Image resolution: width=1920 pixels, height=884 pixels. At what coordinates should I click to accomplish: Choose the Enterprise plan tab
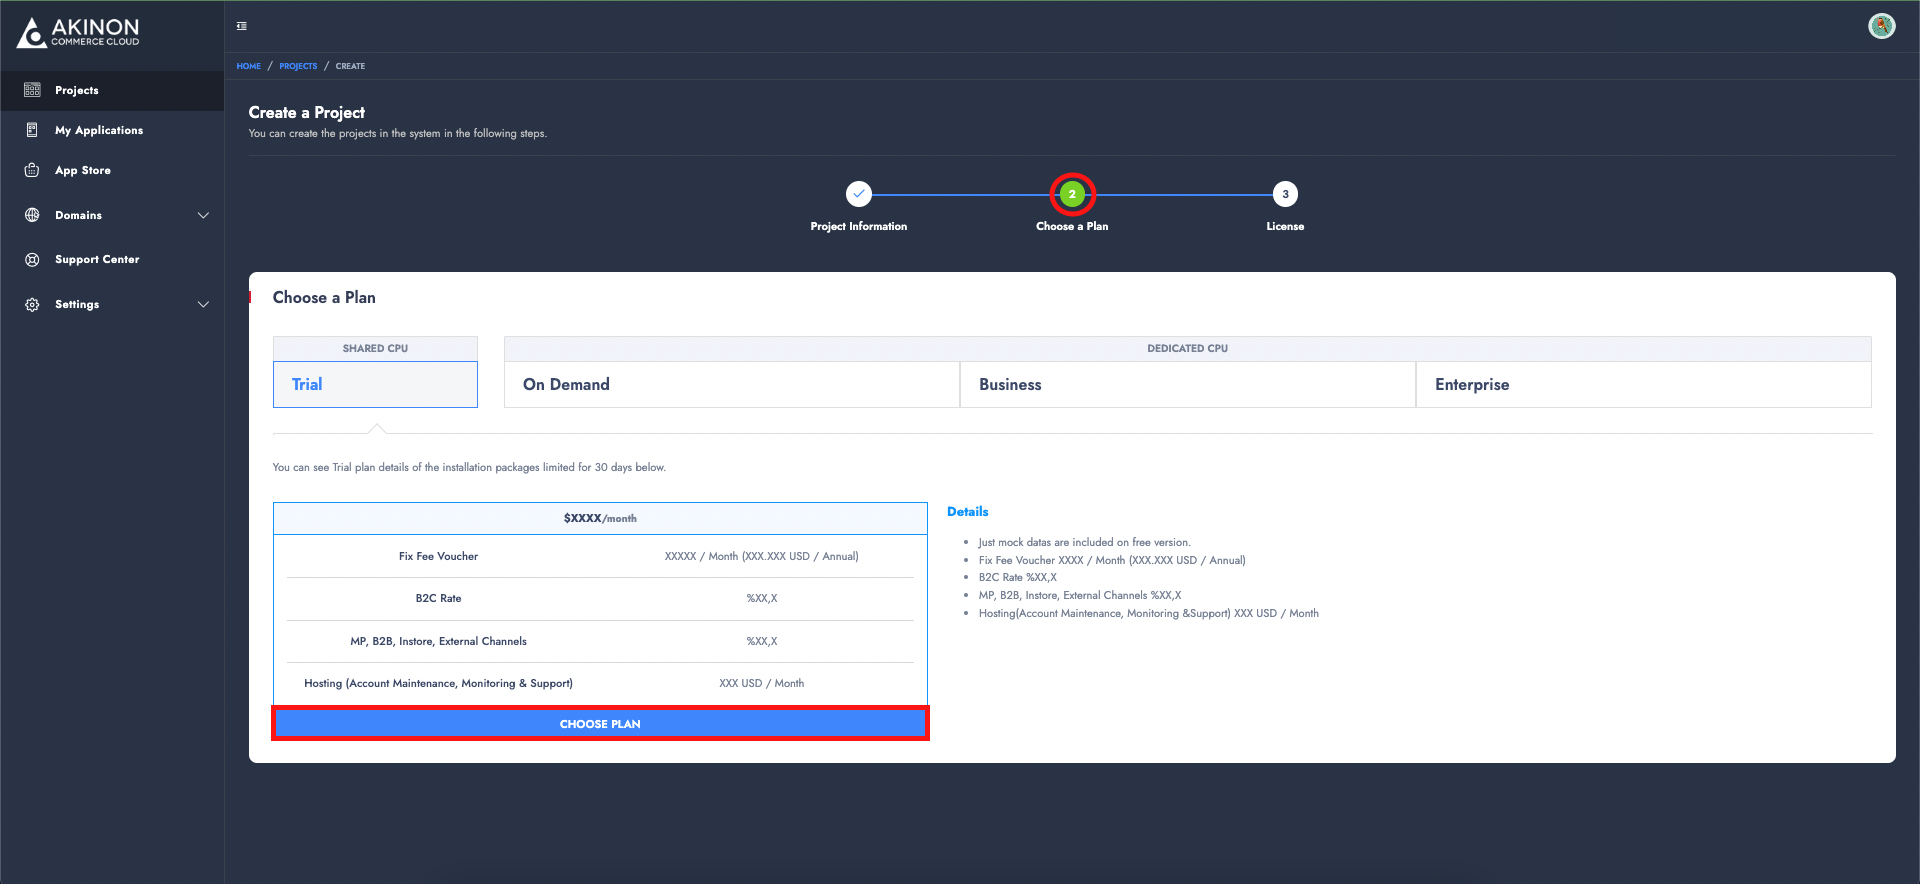1643,384
